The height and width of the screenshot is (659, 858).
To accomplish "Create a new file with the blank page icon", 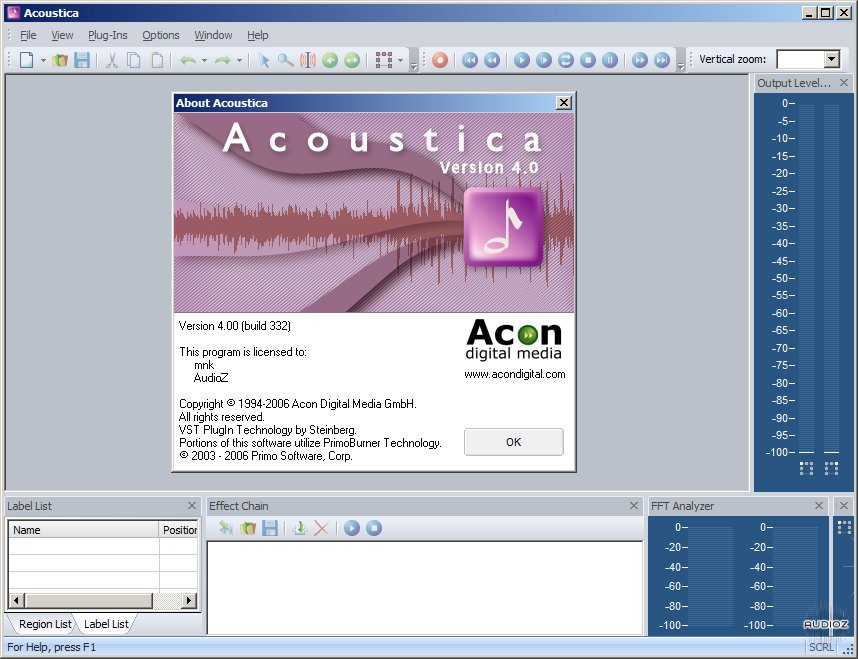I will click(x=26, y=60).
